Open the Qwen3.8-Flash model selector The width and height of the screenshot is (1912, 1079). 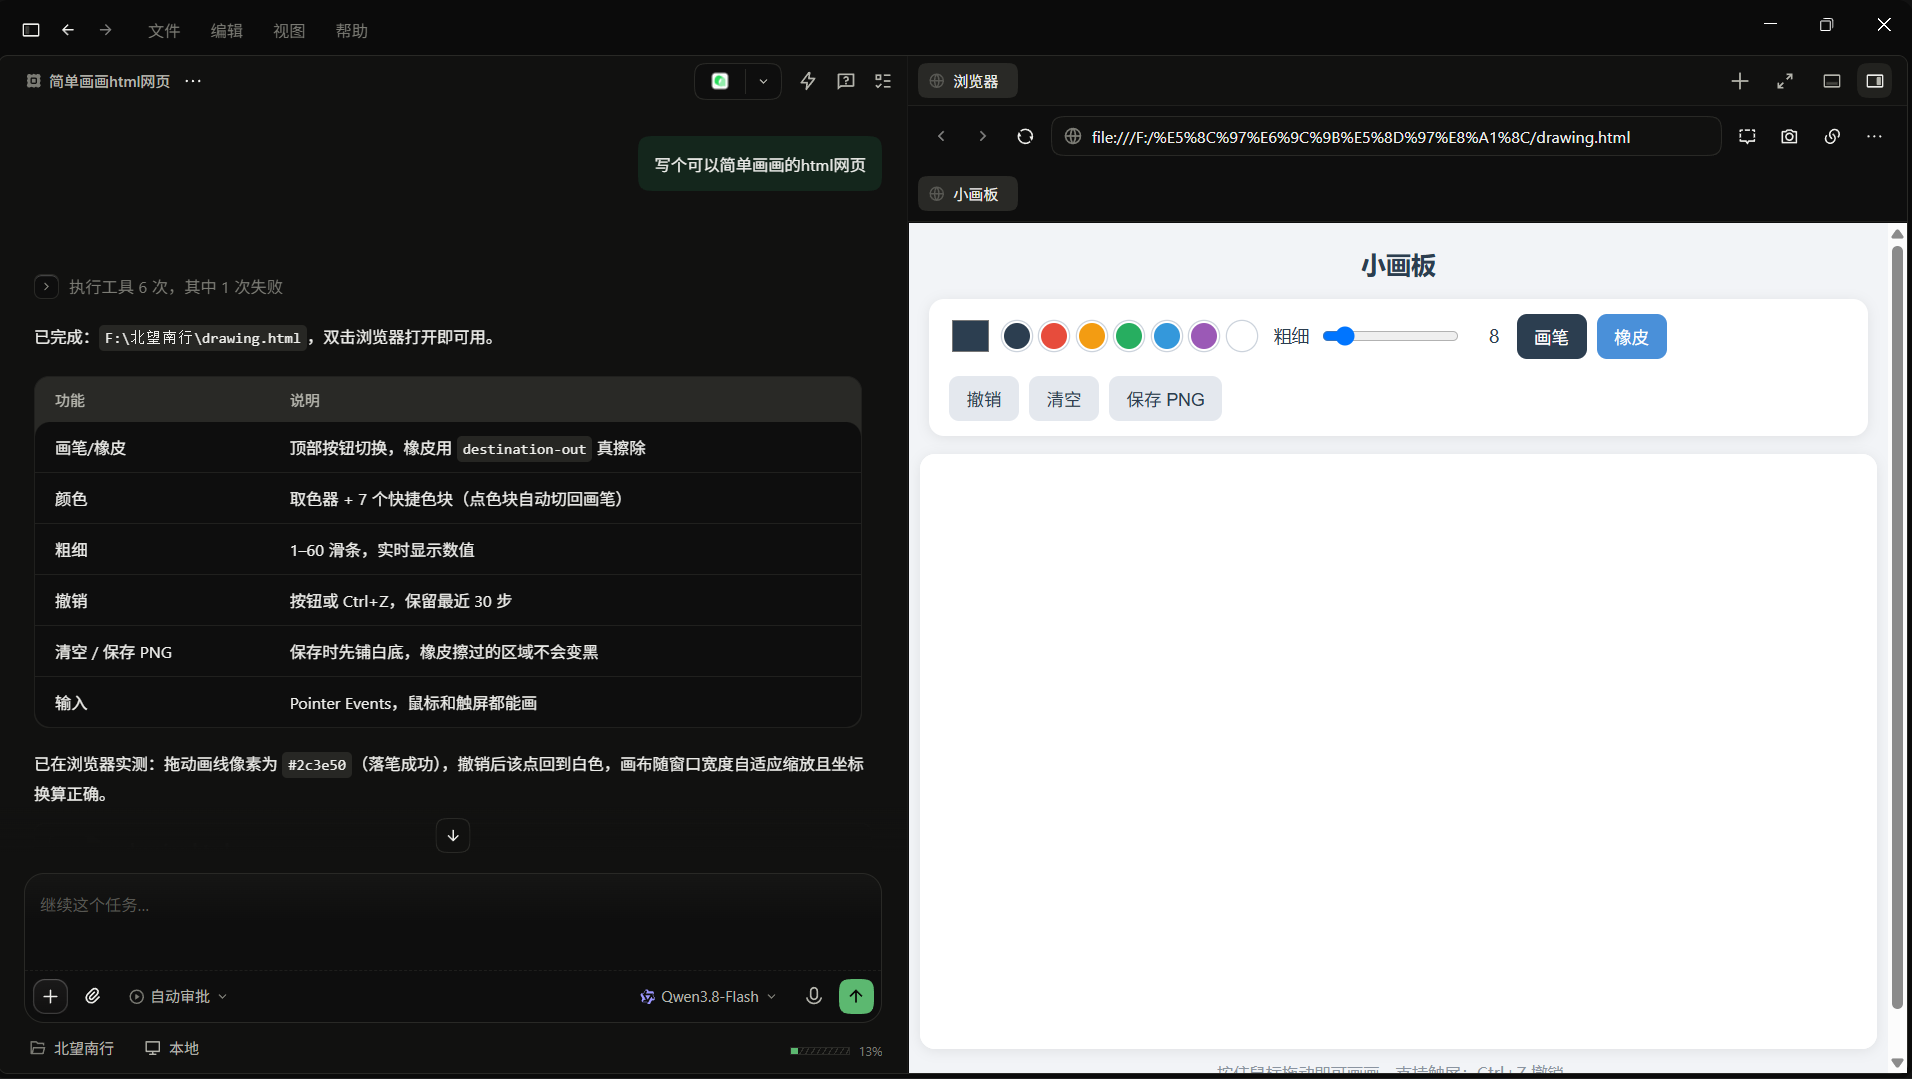708,996
